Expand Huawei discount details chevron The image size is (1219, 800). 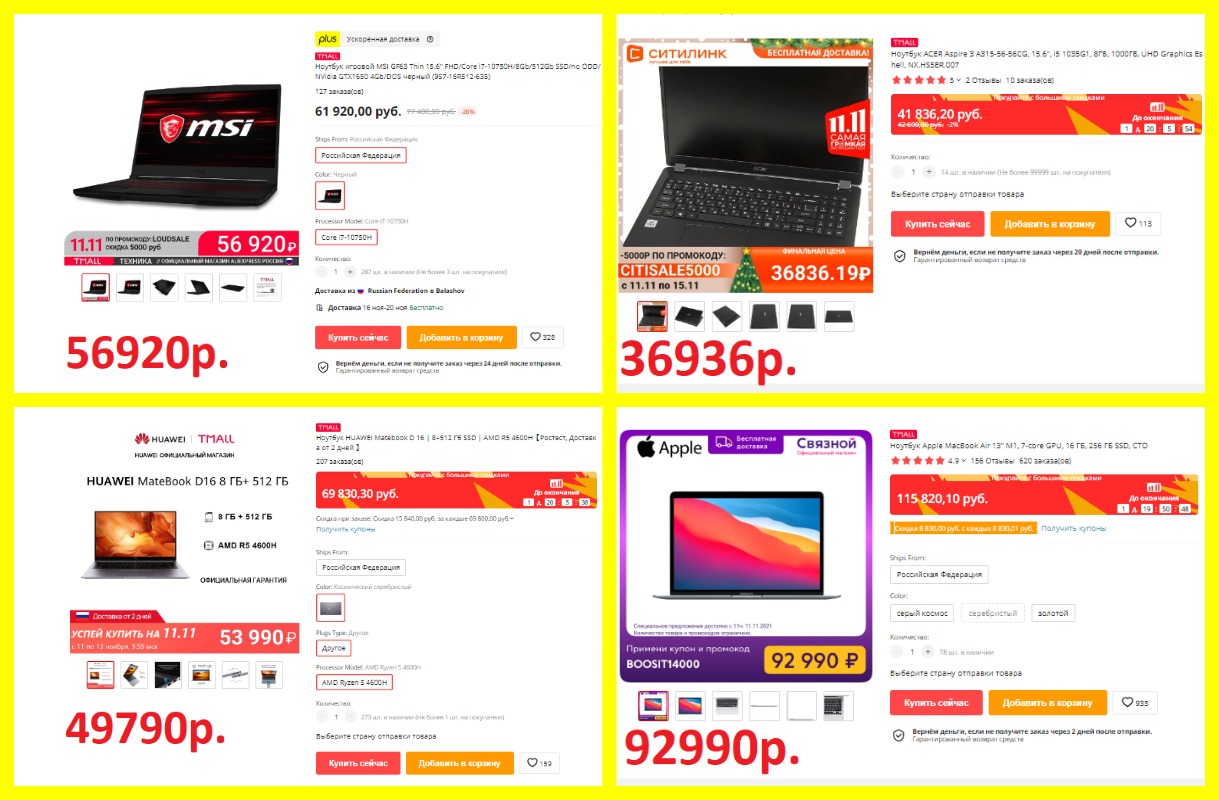(512, 519)
